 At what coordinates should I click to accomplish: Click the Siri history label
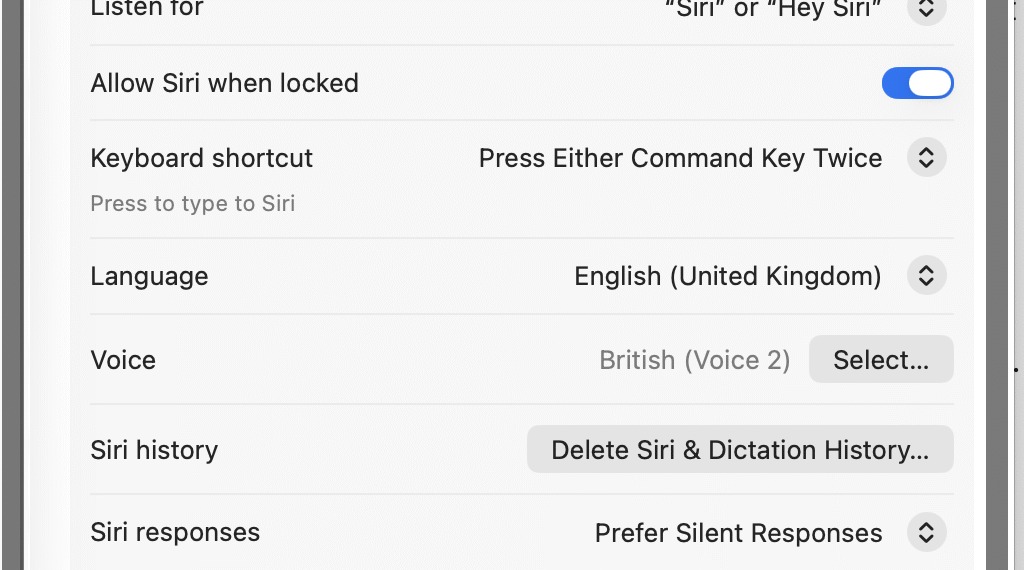point(154,450)
